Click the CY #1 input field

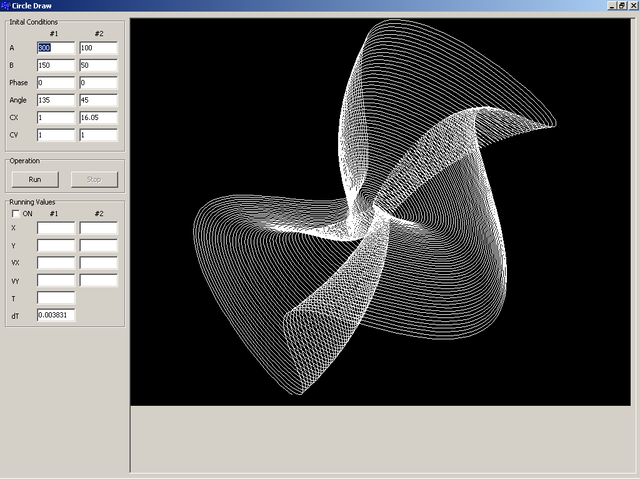click(x=56, y=135)
